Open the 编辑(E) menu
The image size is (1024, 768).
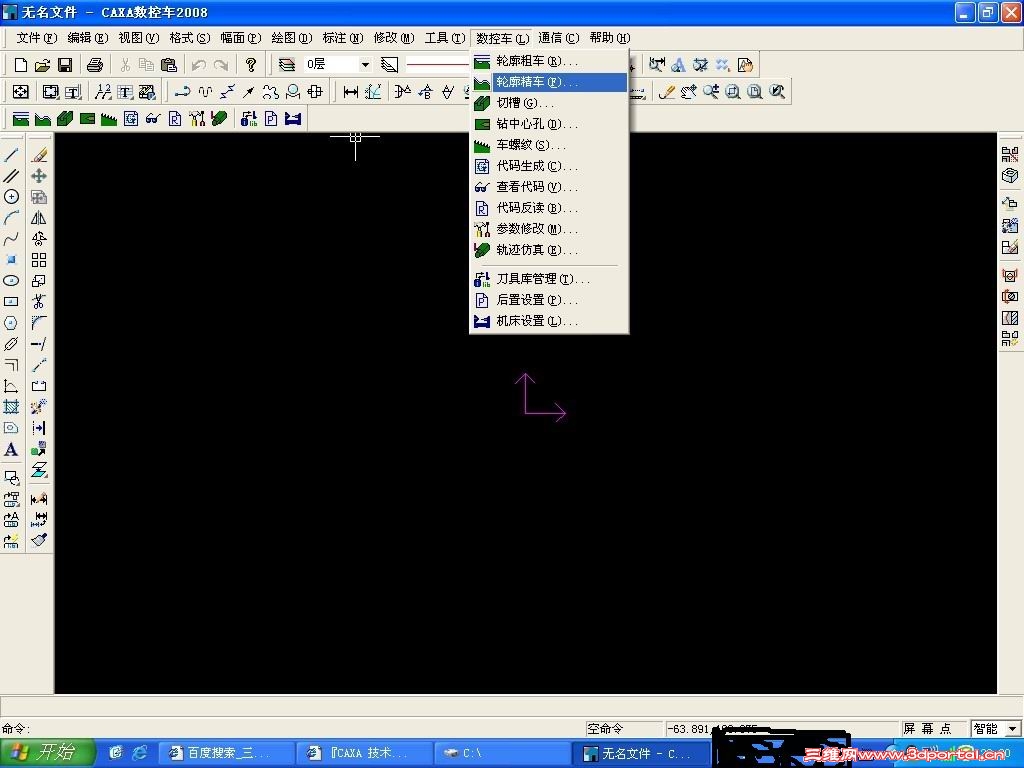pos(88,38)
